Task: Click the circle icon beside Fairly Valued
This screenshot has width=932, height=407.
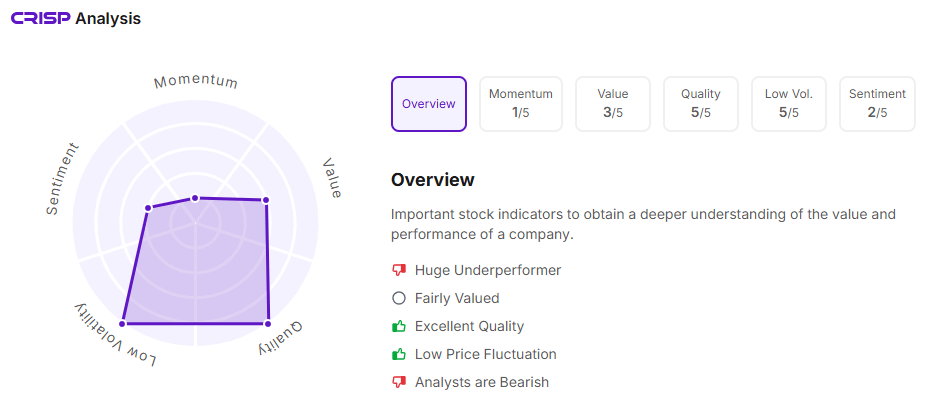Action: 399,298
